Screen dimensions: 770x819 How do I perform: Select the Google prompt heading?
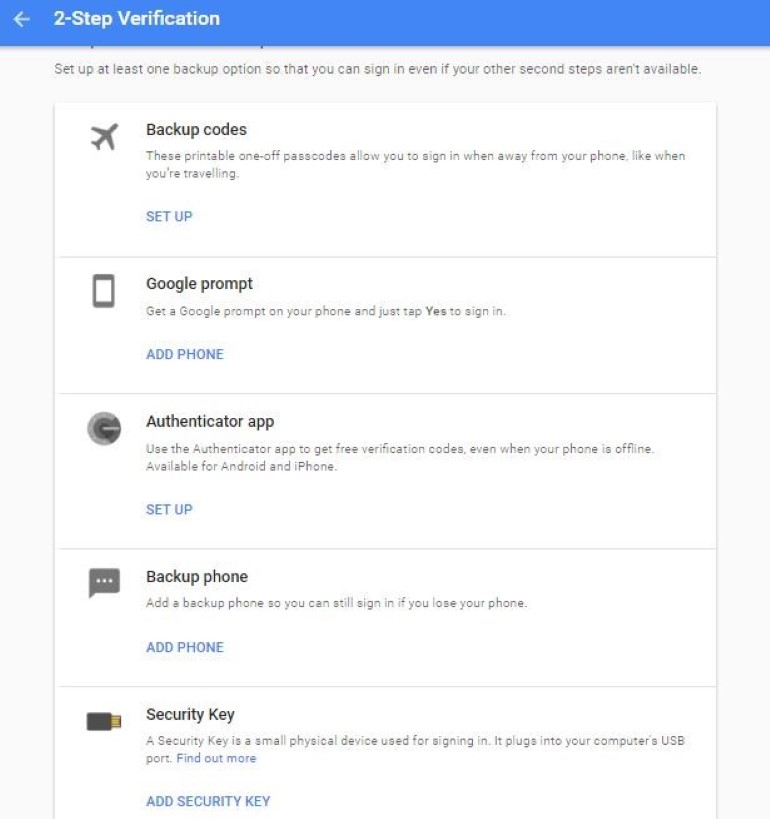[199, 284]
